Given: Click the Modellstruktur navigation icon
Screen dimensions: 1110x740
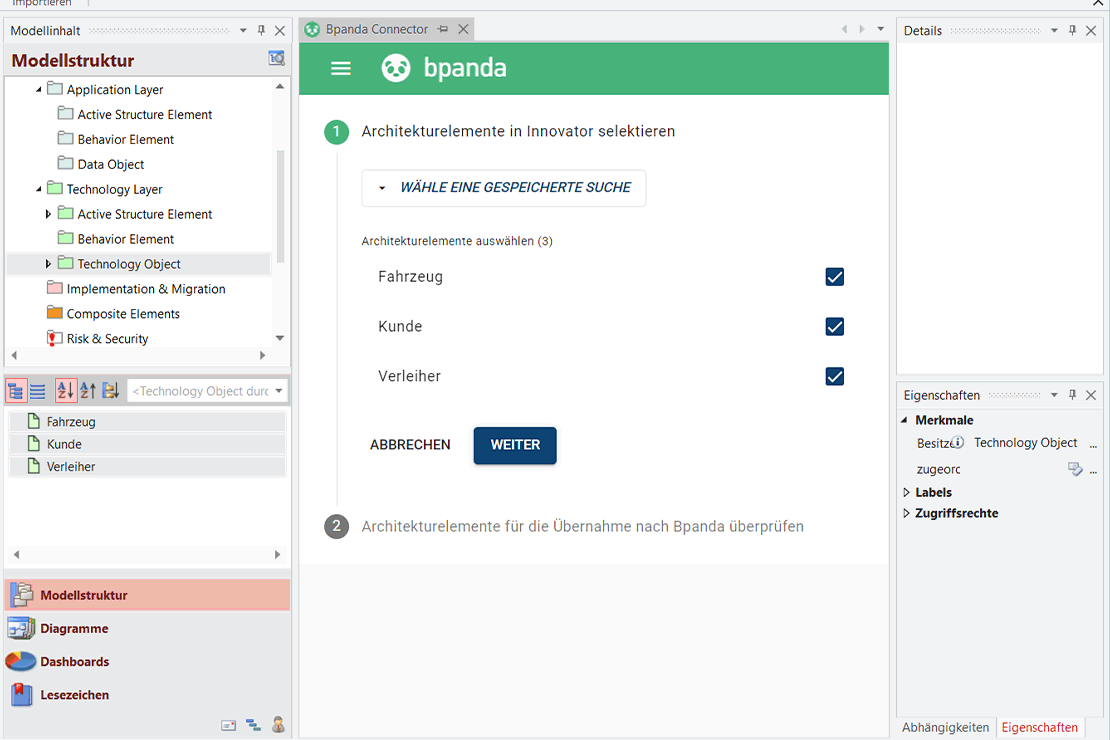Looking at the screenshot, I should pyautogui.click(x=22, y=595).
